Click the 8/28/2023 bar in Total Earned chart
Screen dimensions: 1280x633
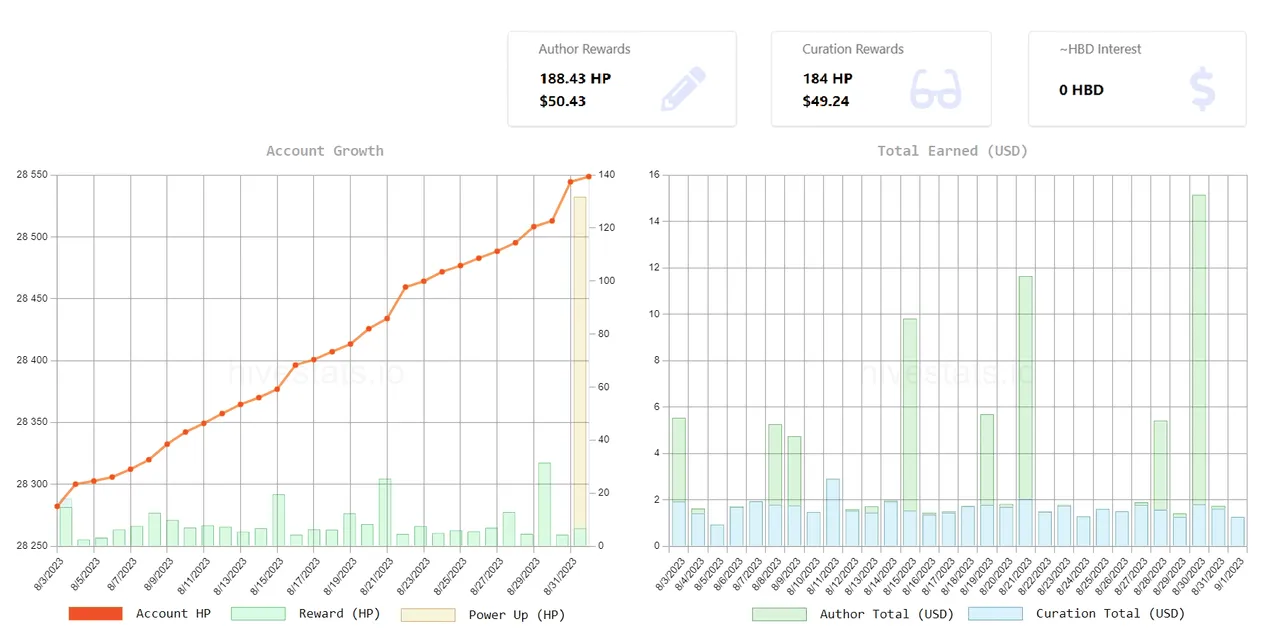(1160, 483)
